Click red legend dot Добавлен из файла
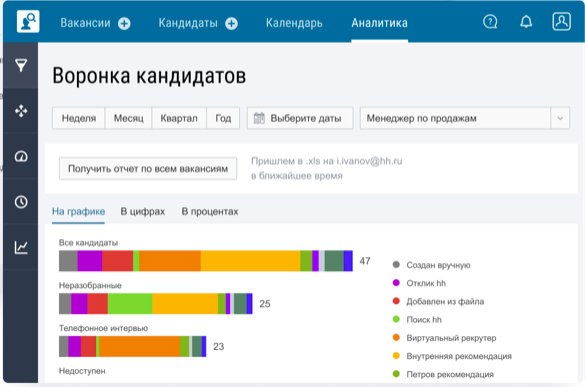This screenshot has width=585, height=387. click(396, 301)
